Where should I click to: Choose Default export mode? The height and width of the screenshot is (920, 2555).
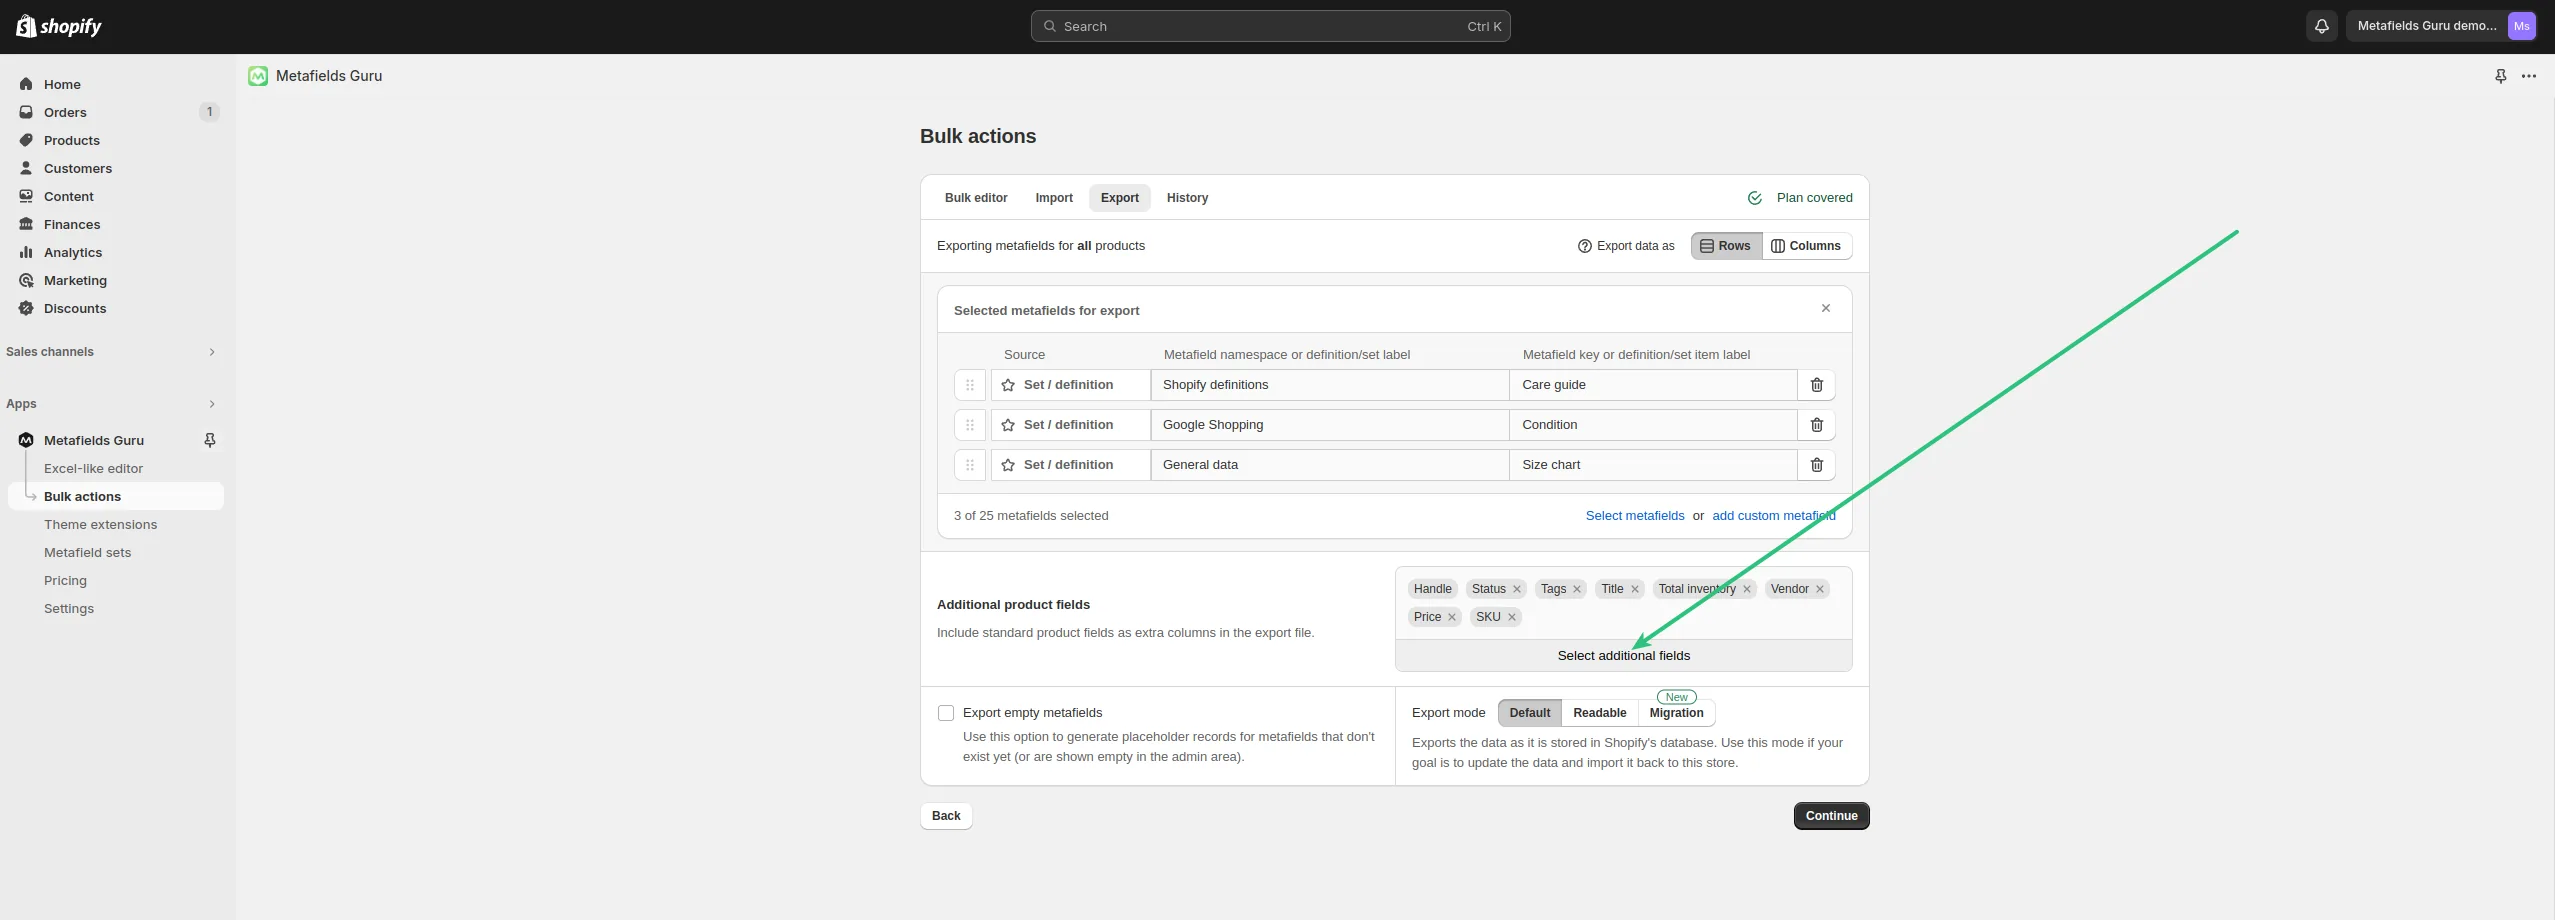[1530, 713]
